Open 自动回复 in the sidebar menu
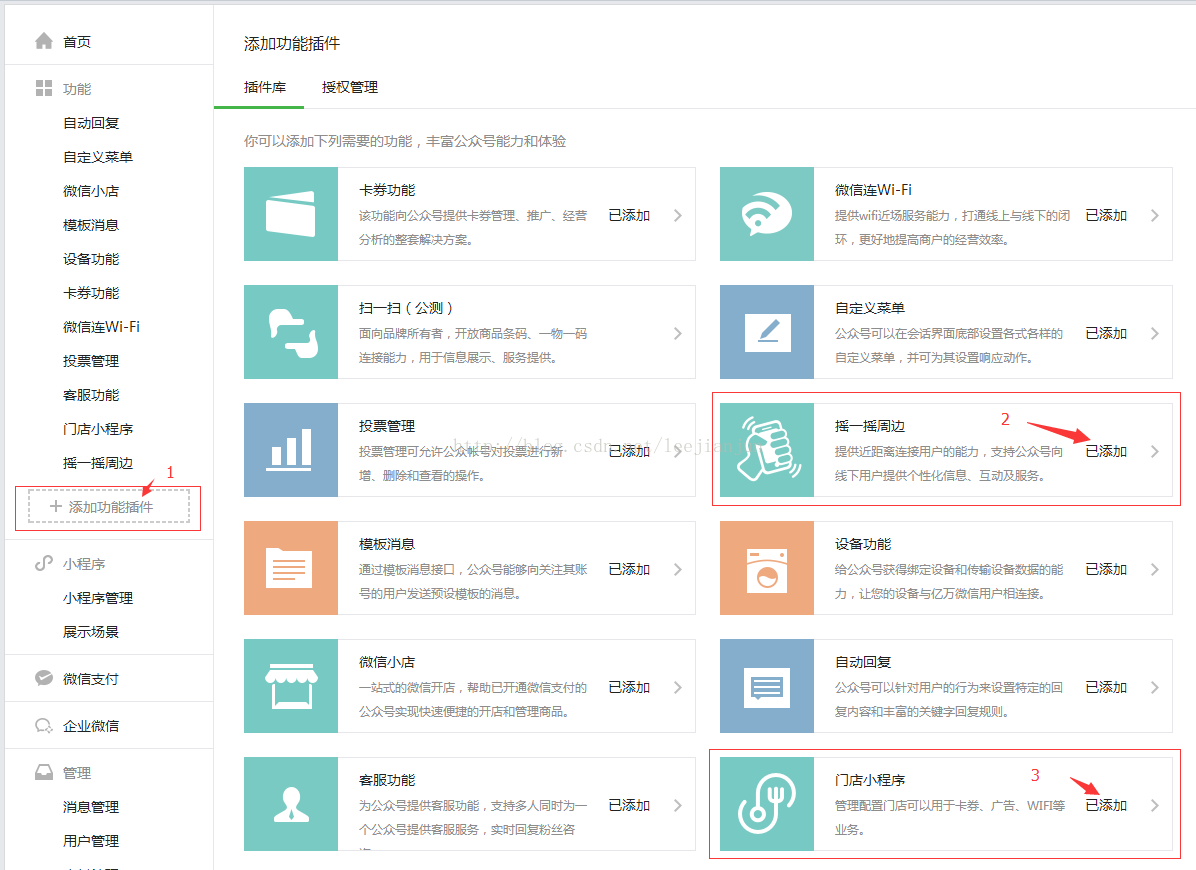This screenshot has width=1196, height=870. click(91, 123)
